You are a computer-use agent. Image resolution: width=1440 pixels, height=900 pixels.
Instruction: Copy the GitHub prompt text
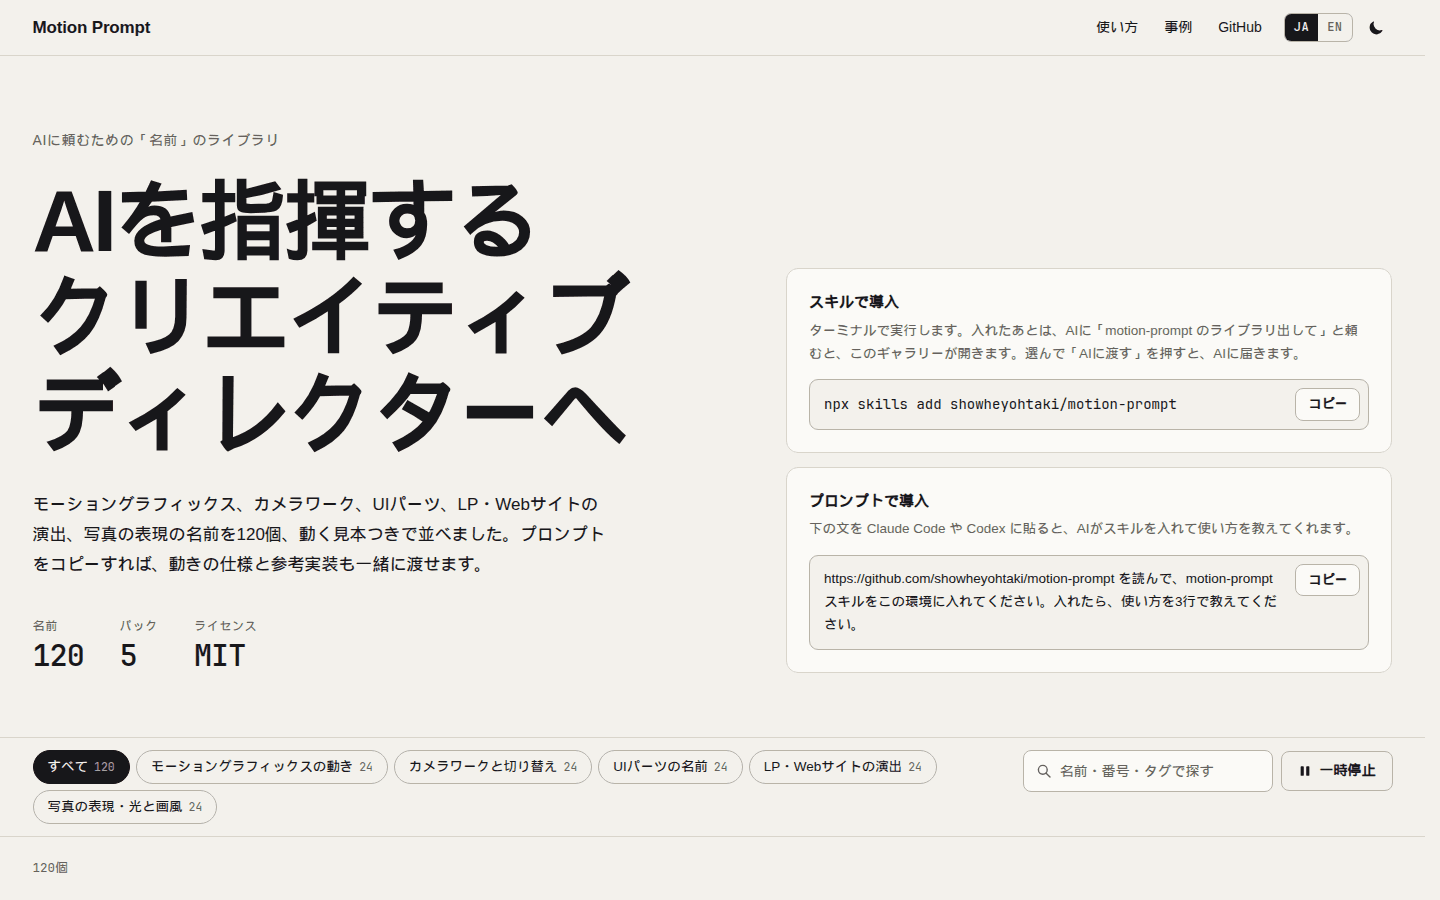[1327, 580]
